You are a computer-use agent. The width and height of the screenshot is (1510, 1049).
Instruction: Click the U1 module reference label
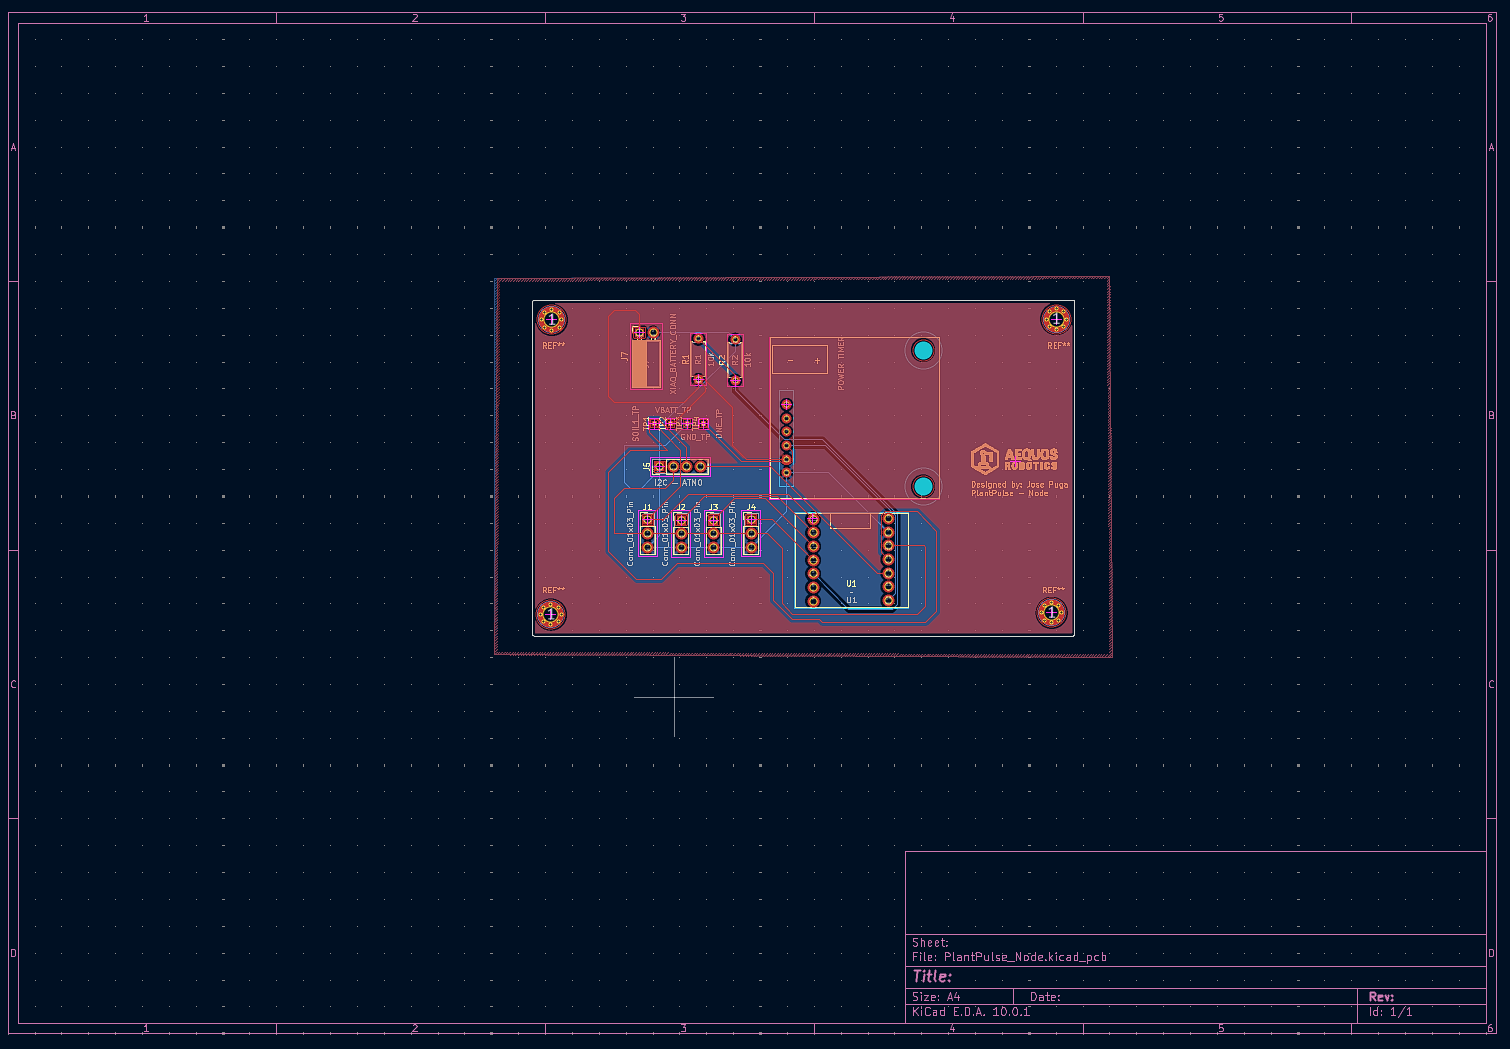click(851, 584)
